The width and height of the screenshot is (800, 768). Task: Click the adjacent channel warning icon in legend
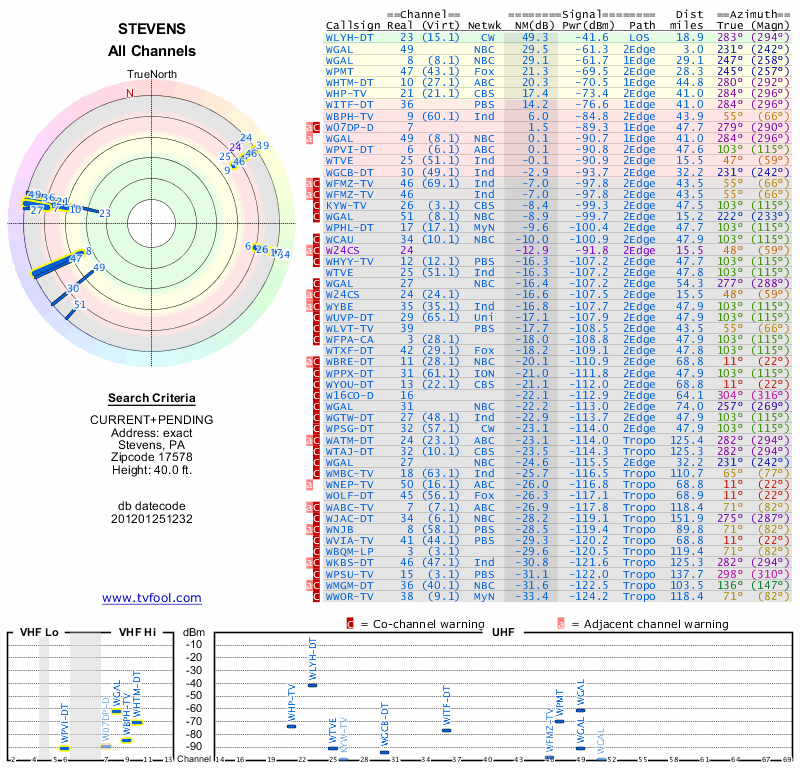[561, 624]
